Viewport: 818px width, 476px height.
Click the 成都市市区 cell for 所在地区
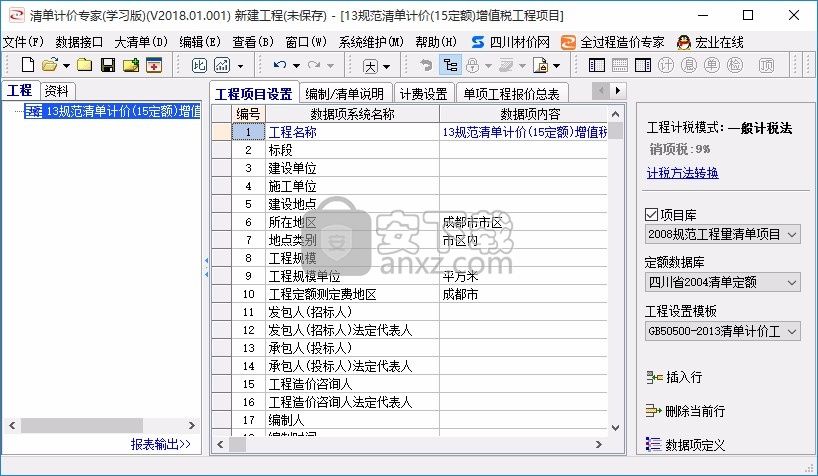point(523,222)
